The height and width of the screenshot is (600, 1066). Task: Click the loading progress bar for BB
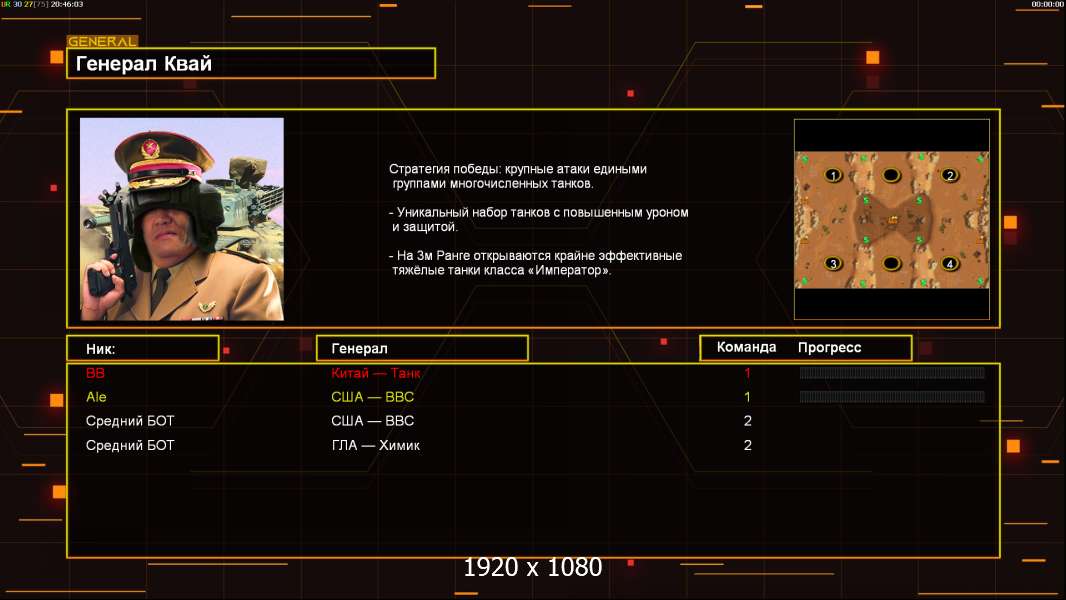[x=892, y=372]
